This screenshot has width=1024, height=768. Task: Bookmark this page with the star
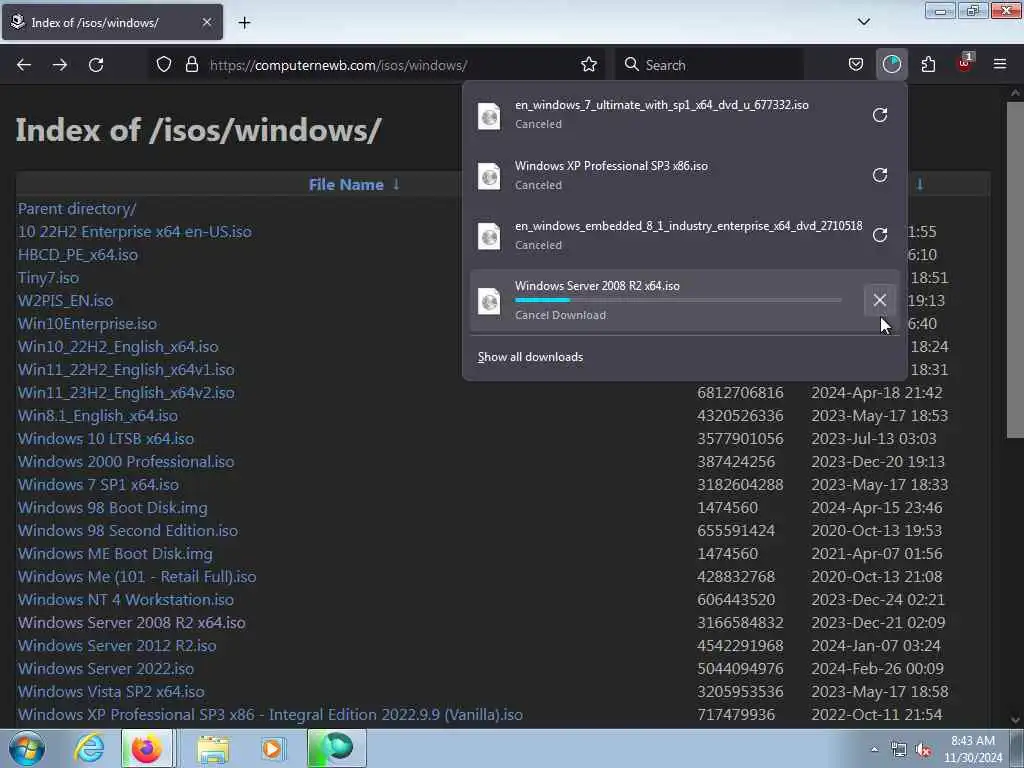[x=588, y=65]
